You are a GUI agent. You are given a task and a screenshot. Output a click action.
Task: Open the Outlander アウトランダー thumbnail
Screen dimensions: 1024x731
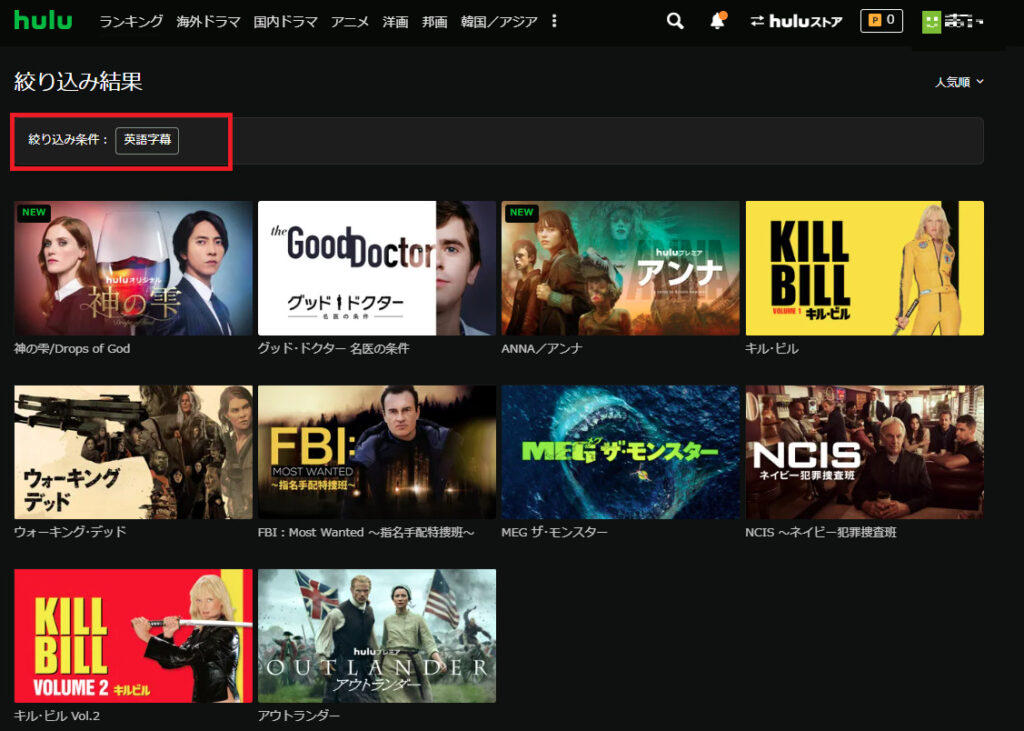click(377, 636)
